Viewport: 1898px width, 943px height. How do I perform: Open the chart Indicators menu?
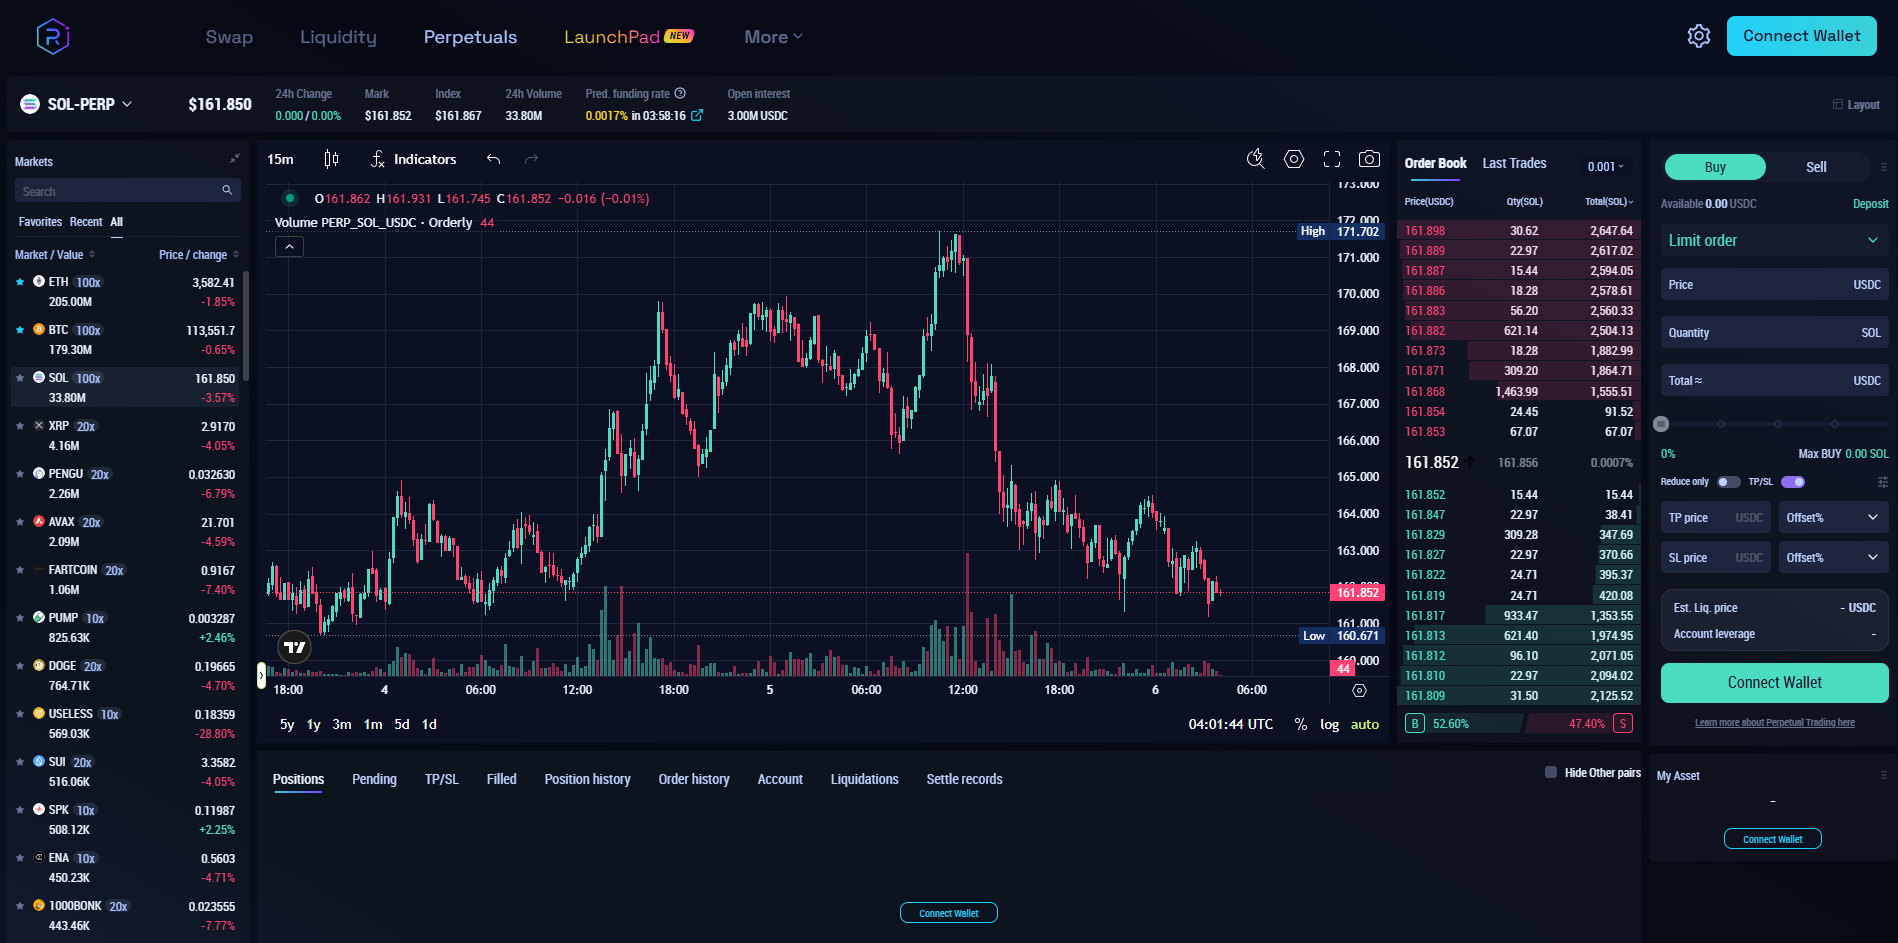pyautogui.click(x=413, y=159)
